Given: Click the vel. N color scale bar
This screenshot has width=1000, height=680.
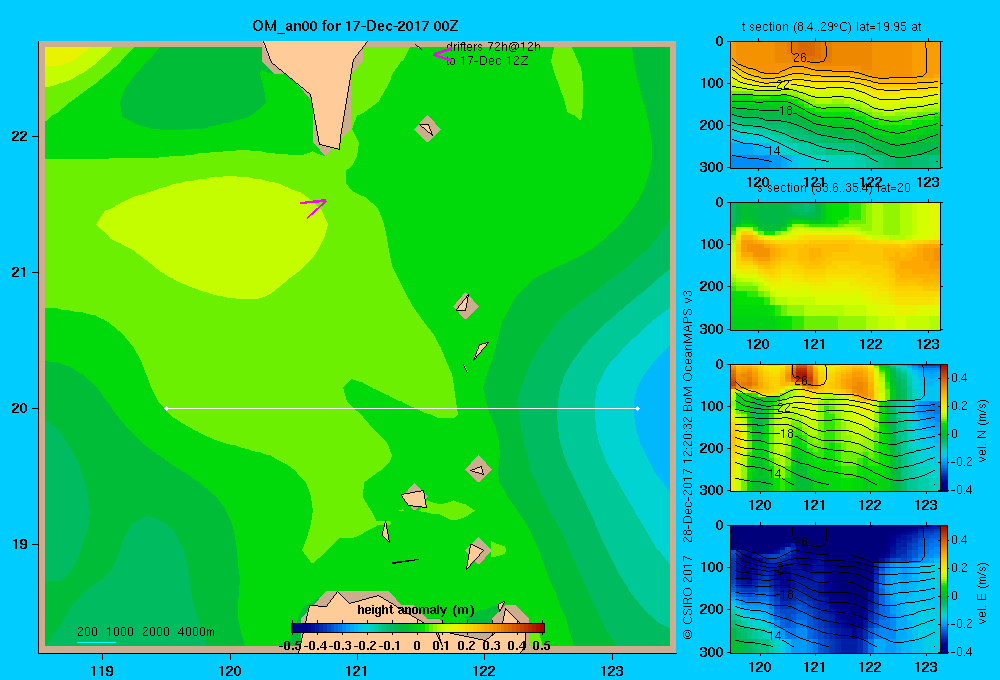Looking at the screenshot, I should (x=945, y=427).
